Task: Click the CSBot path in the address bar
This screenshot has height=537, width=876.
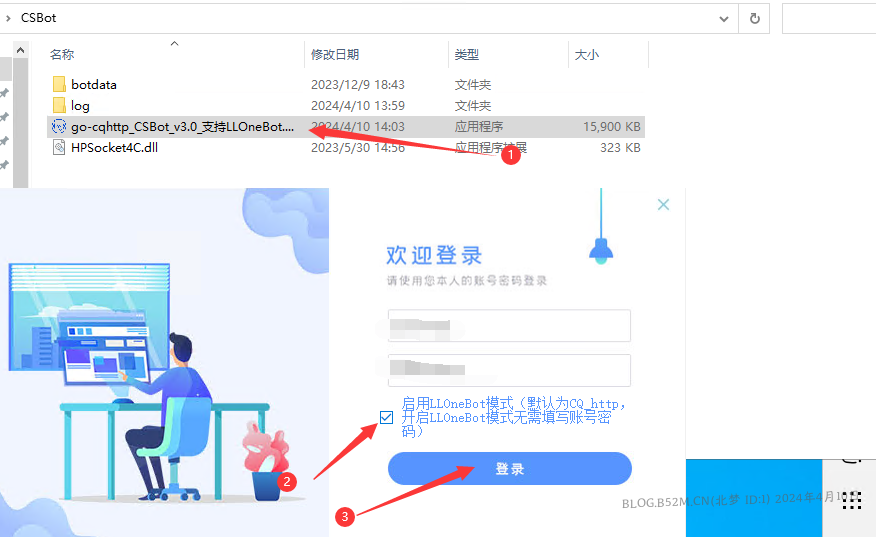Action: (38, 18)
